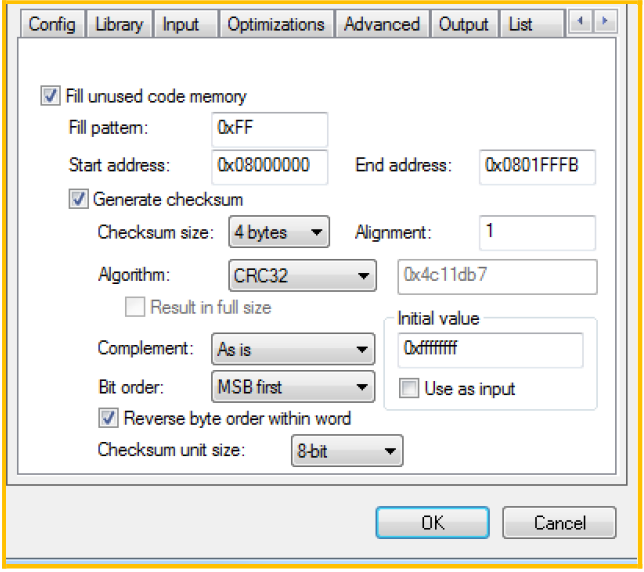
Task: Select the Library tab
Action: [119, 24]
